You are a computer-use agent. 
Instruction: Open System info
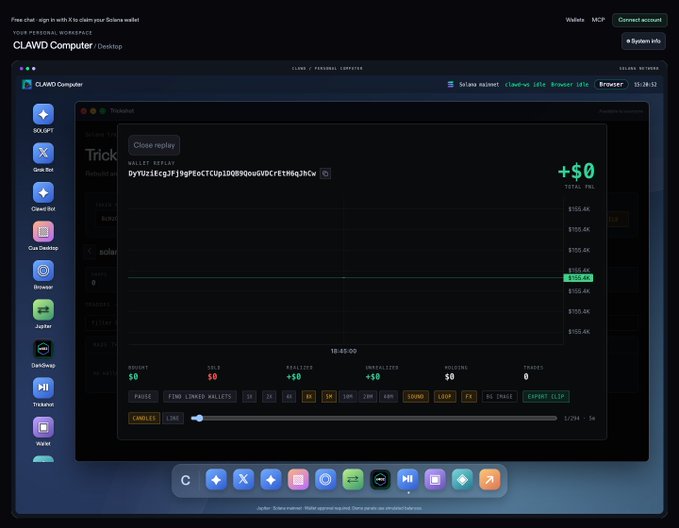pos(643,41)
